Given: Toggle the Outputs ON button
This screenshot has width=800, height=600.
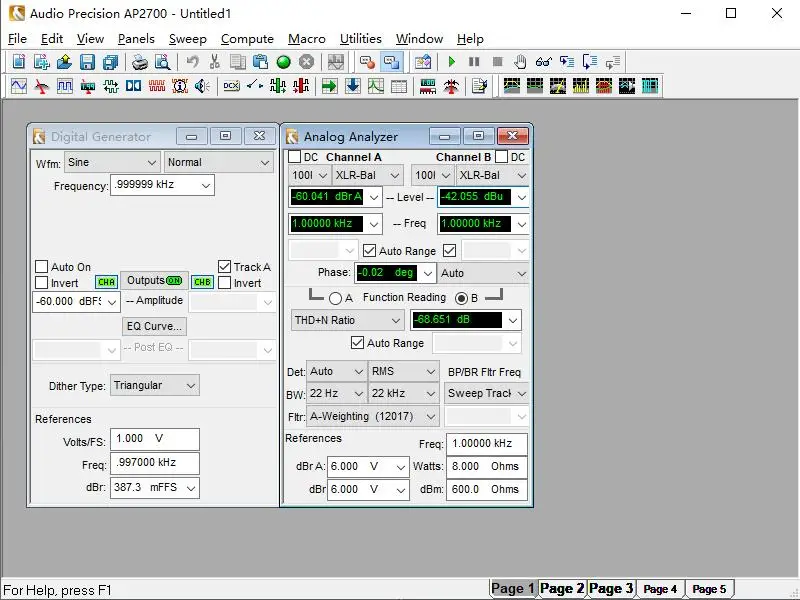Looking at the screenshot, I should tap(154, 281).
